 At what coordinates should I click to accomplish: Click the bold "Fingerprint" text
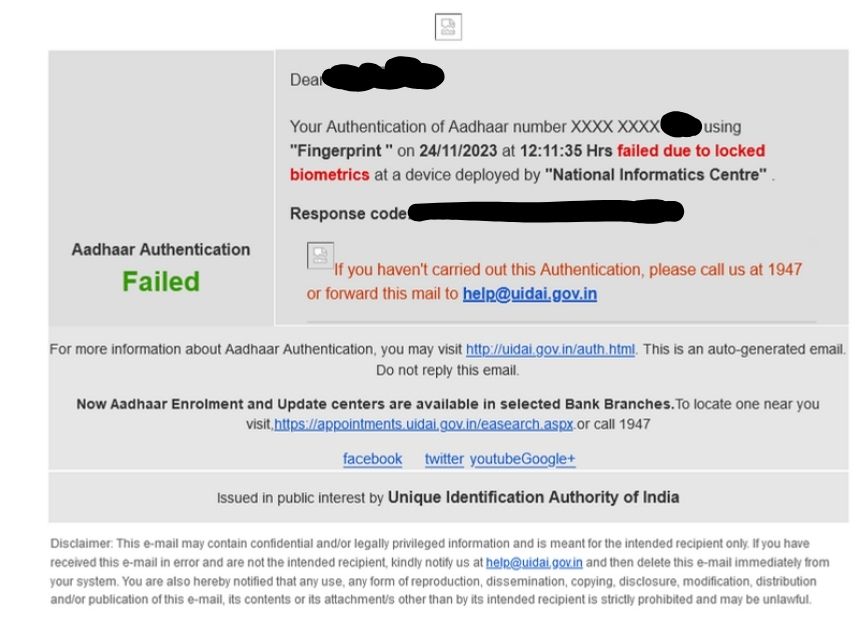[341, 151]
